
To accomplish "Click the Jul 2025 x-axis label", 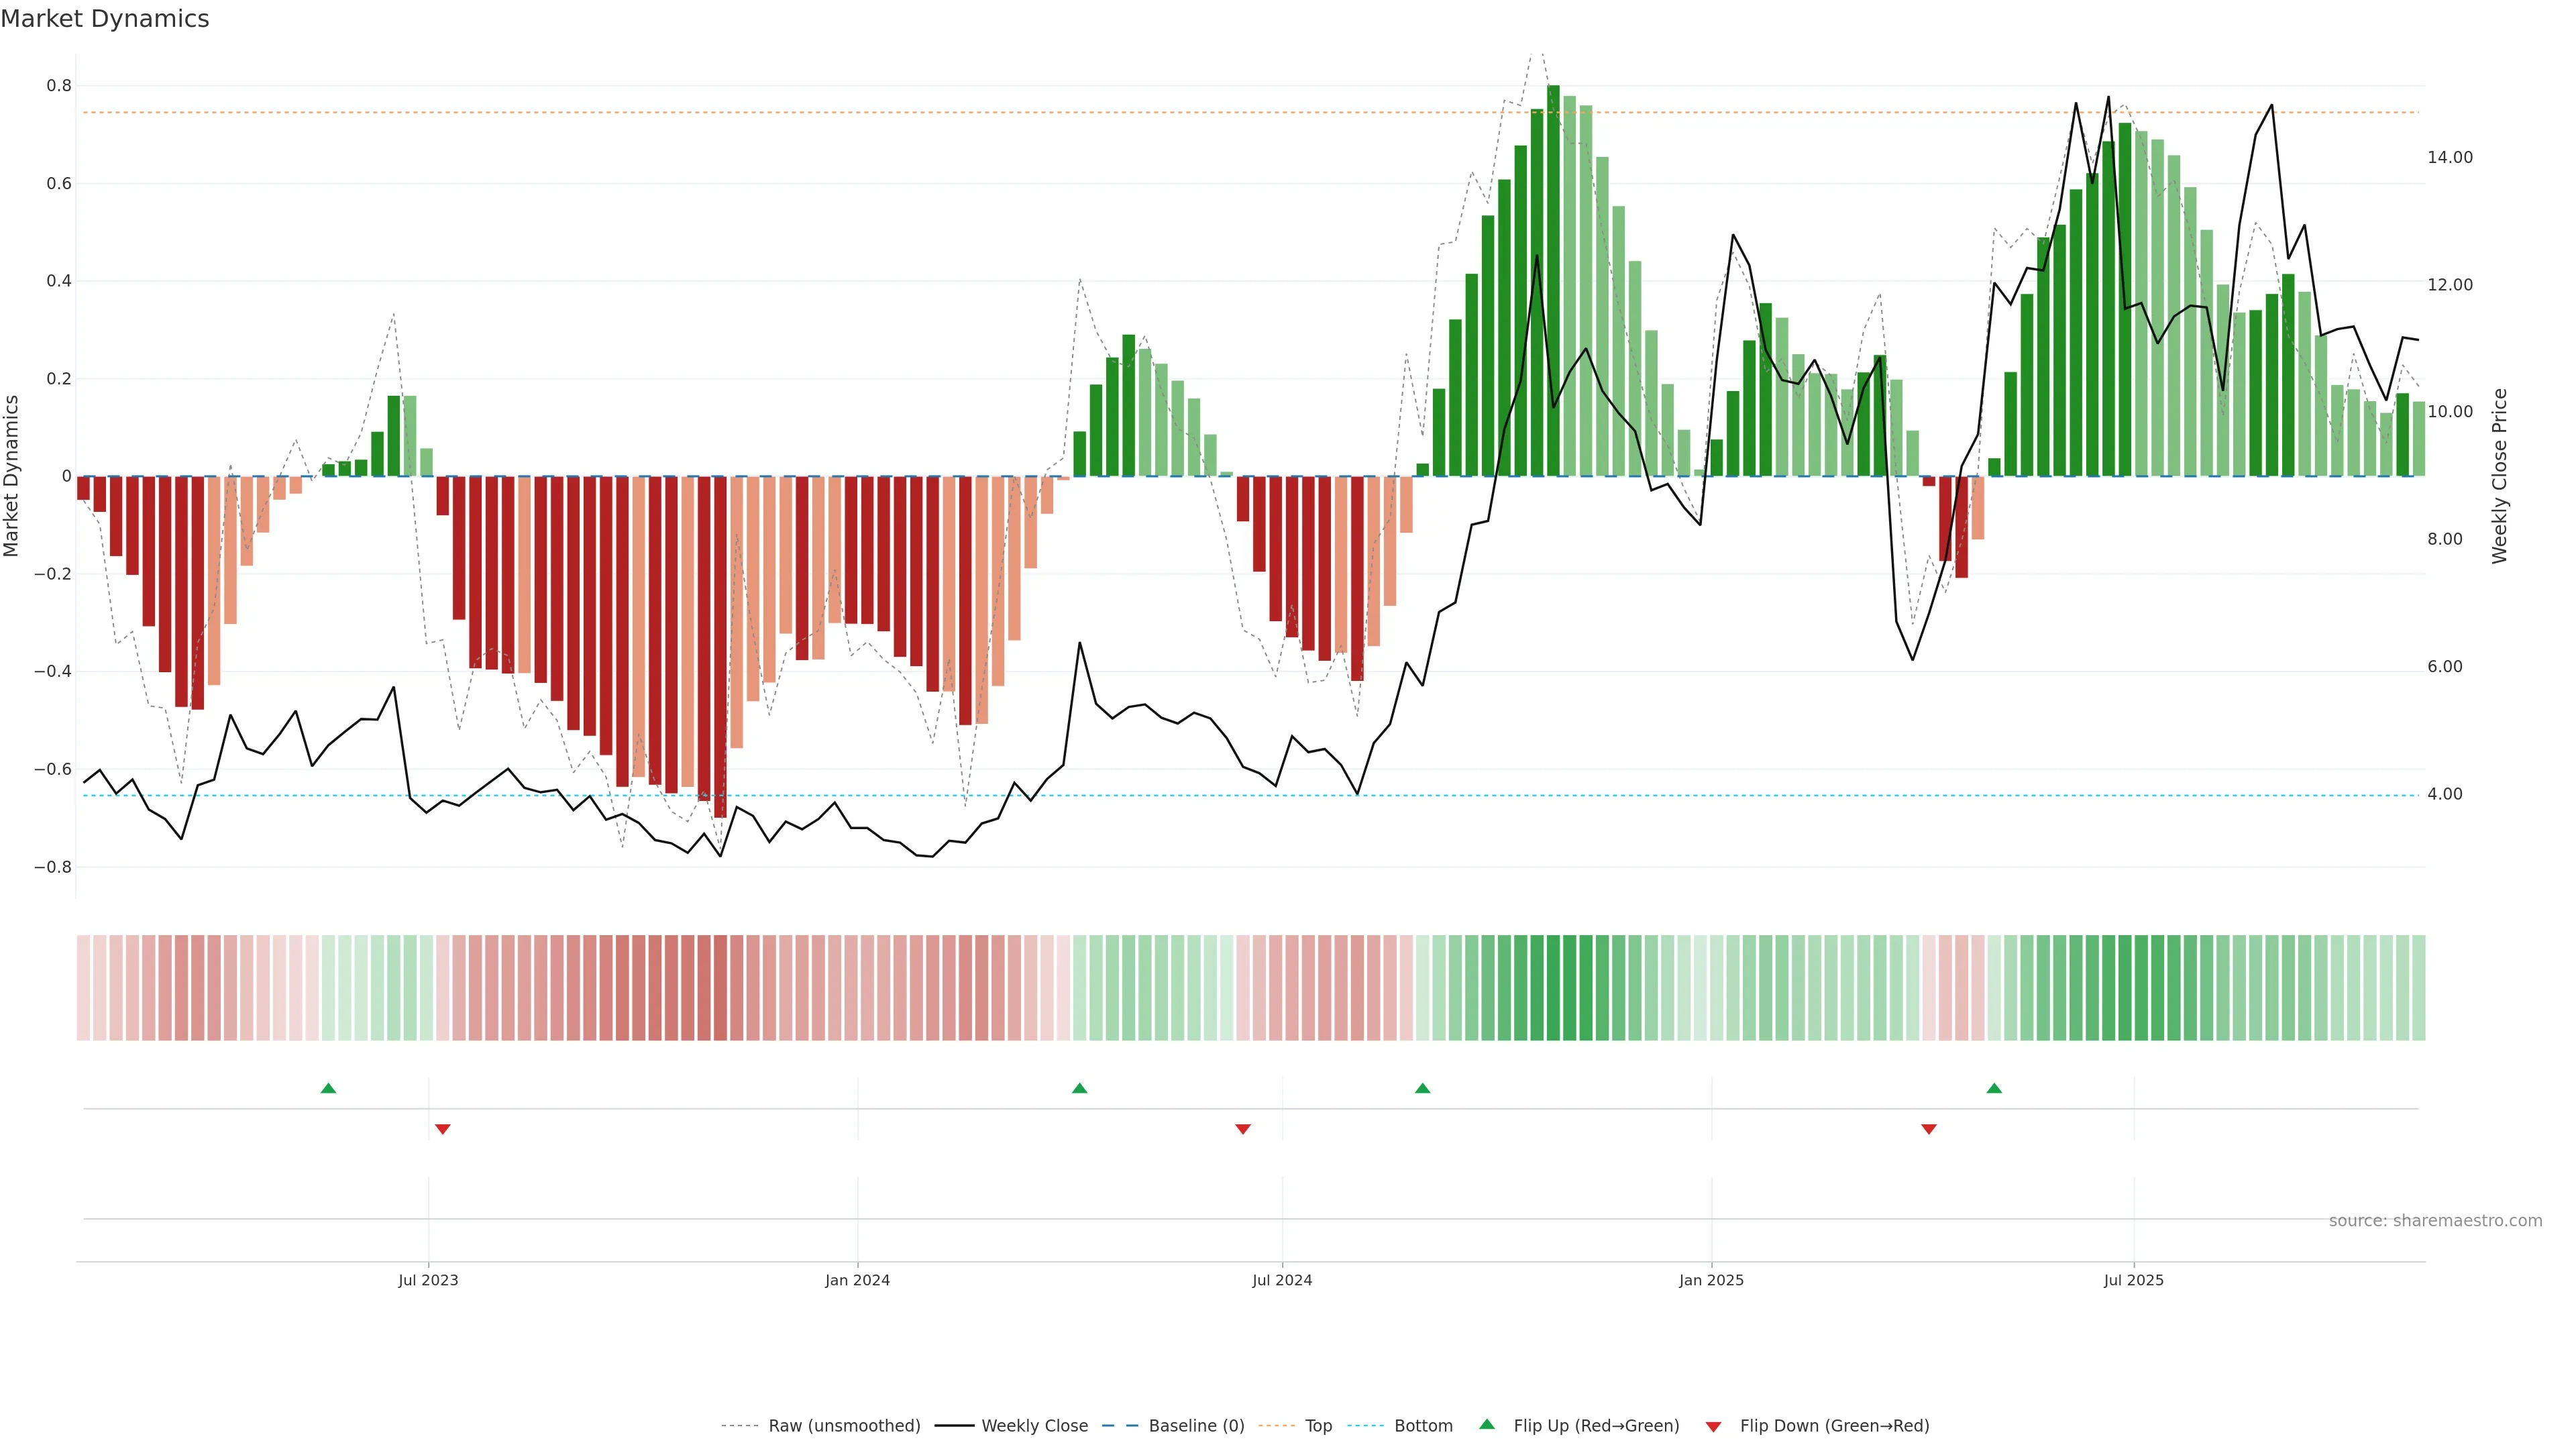I will click(x=2133, y=1280).
